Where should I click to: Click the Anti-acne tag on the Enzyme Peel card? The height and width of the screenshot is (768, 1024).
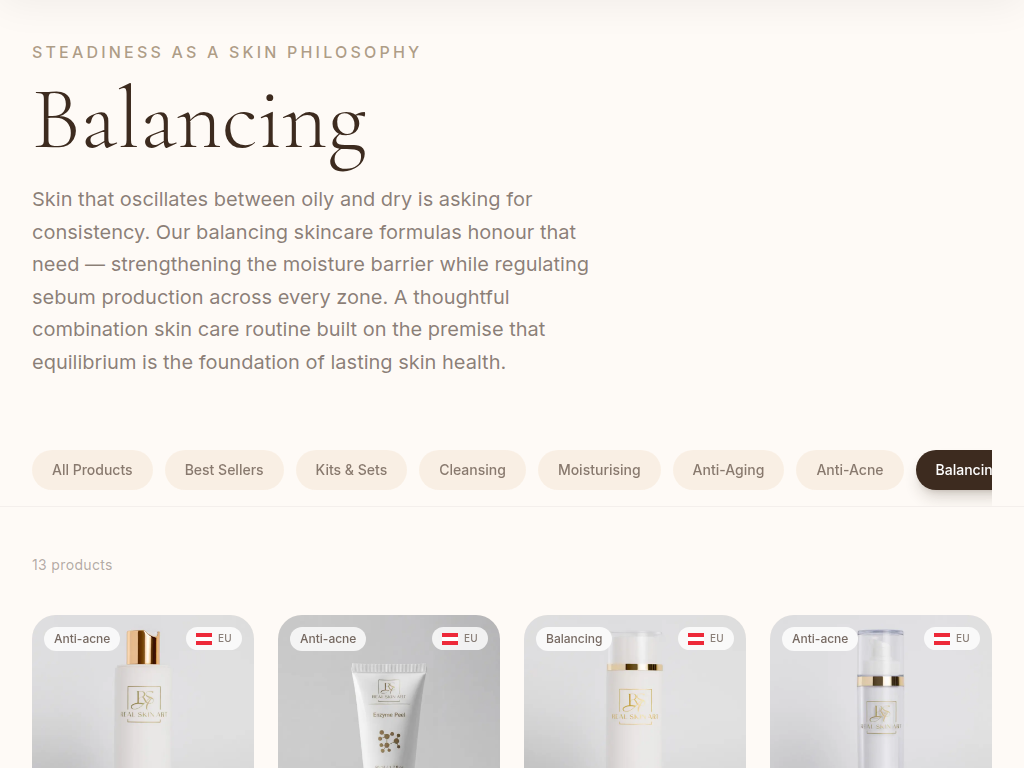(x=328, y=638)
